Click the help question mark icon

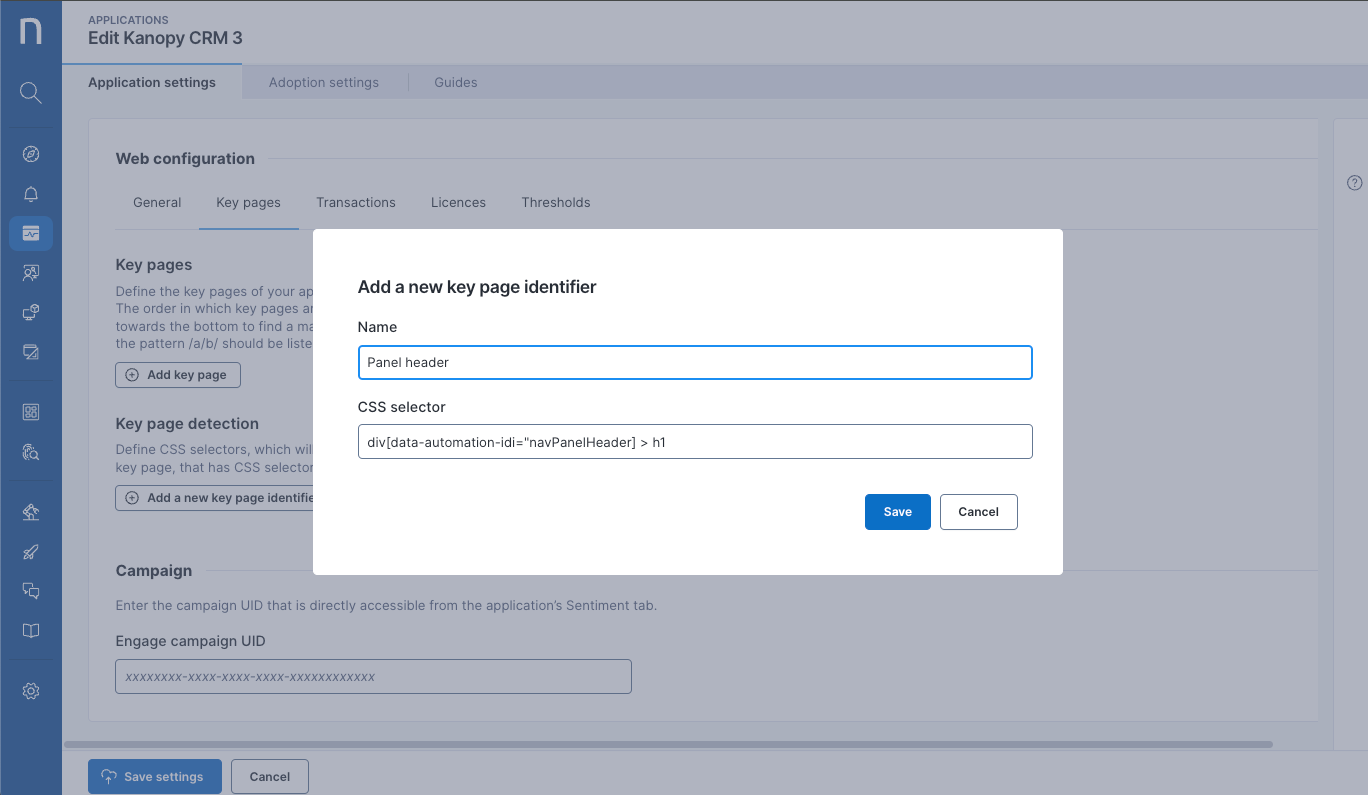coord(1355,183)
